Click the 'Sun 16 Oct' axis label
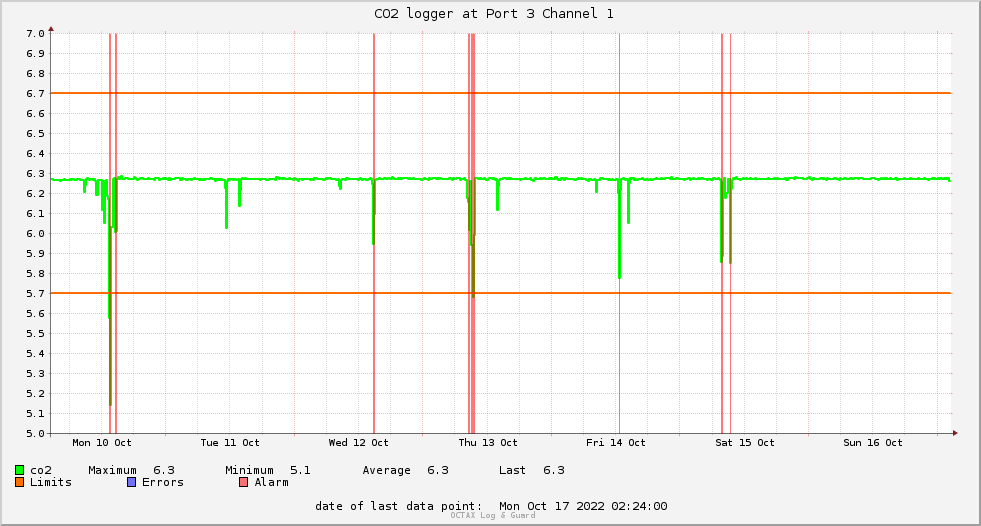981x526 pixels. pyautogui.click(x=873, y=443)
